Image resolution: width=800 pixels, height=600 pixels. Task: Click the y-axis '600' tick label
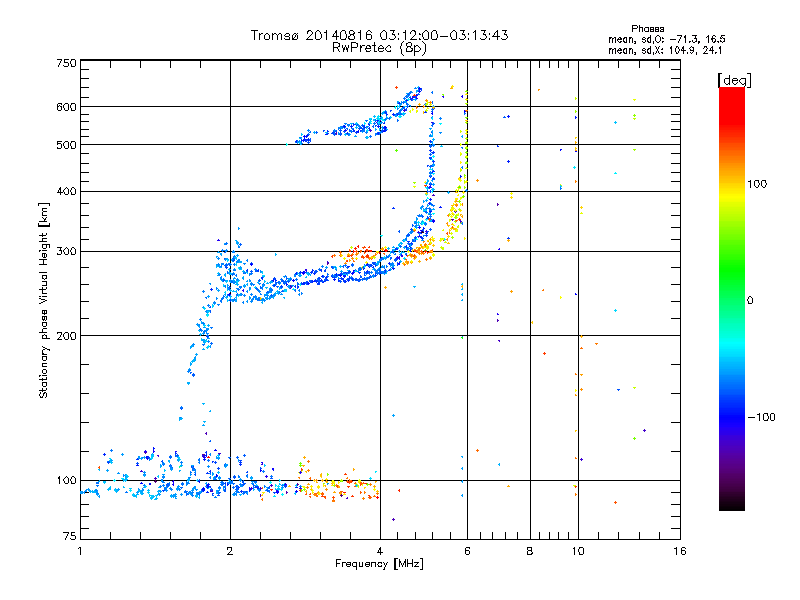click(66, 107)
